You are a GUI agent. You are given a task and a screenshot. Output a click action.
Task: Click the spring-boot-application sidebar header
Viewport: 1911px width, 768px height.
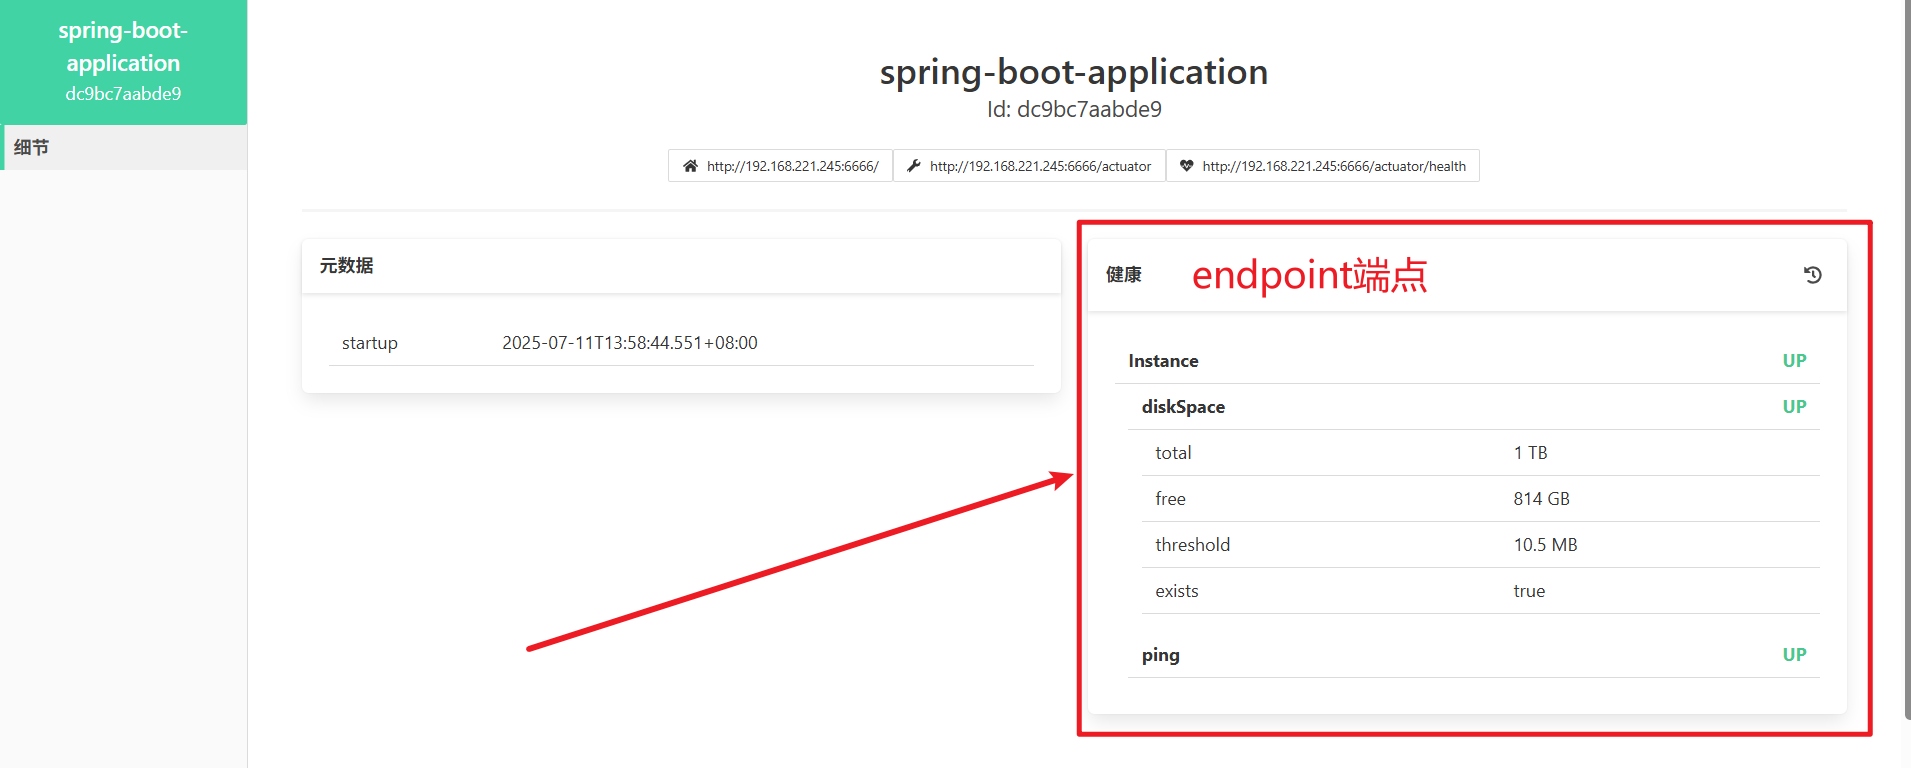[x=124, y=62]
